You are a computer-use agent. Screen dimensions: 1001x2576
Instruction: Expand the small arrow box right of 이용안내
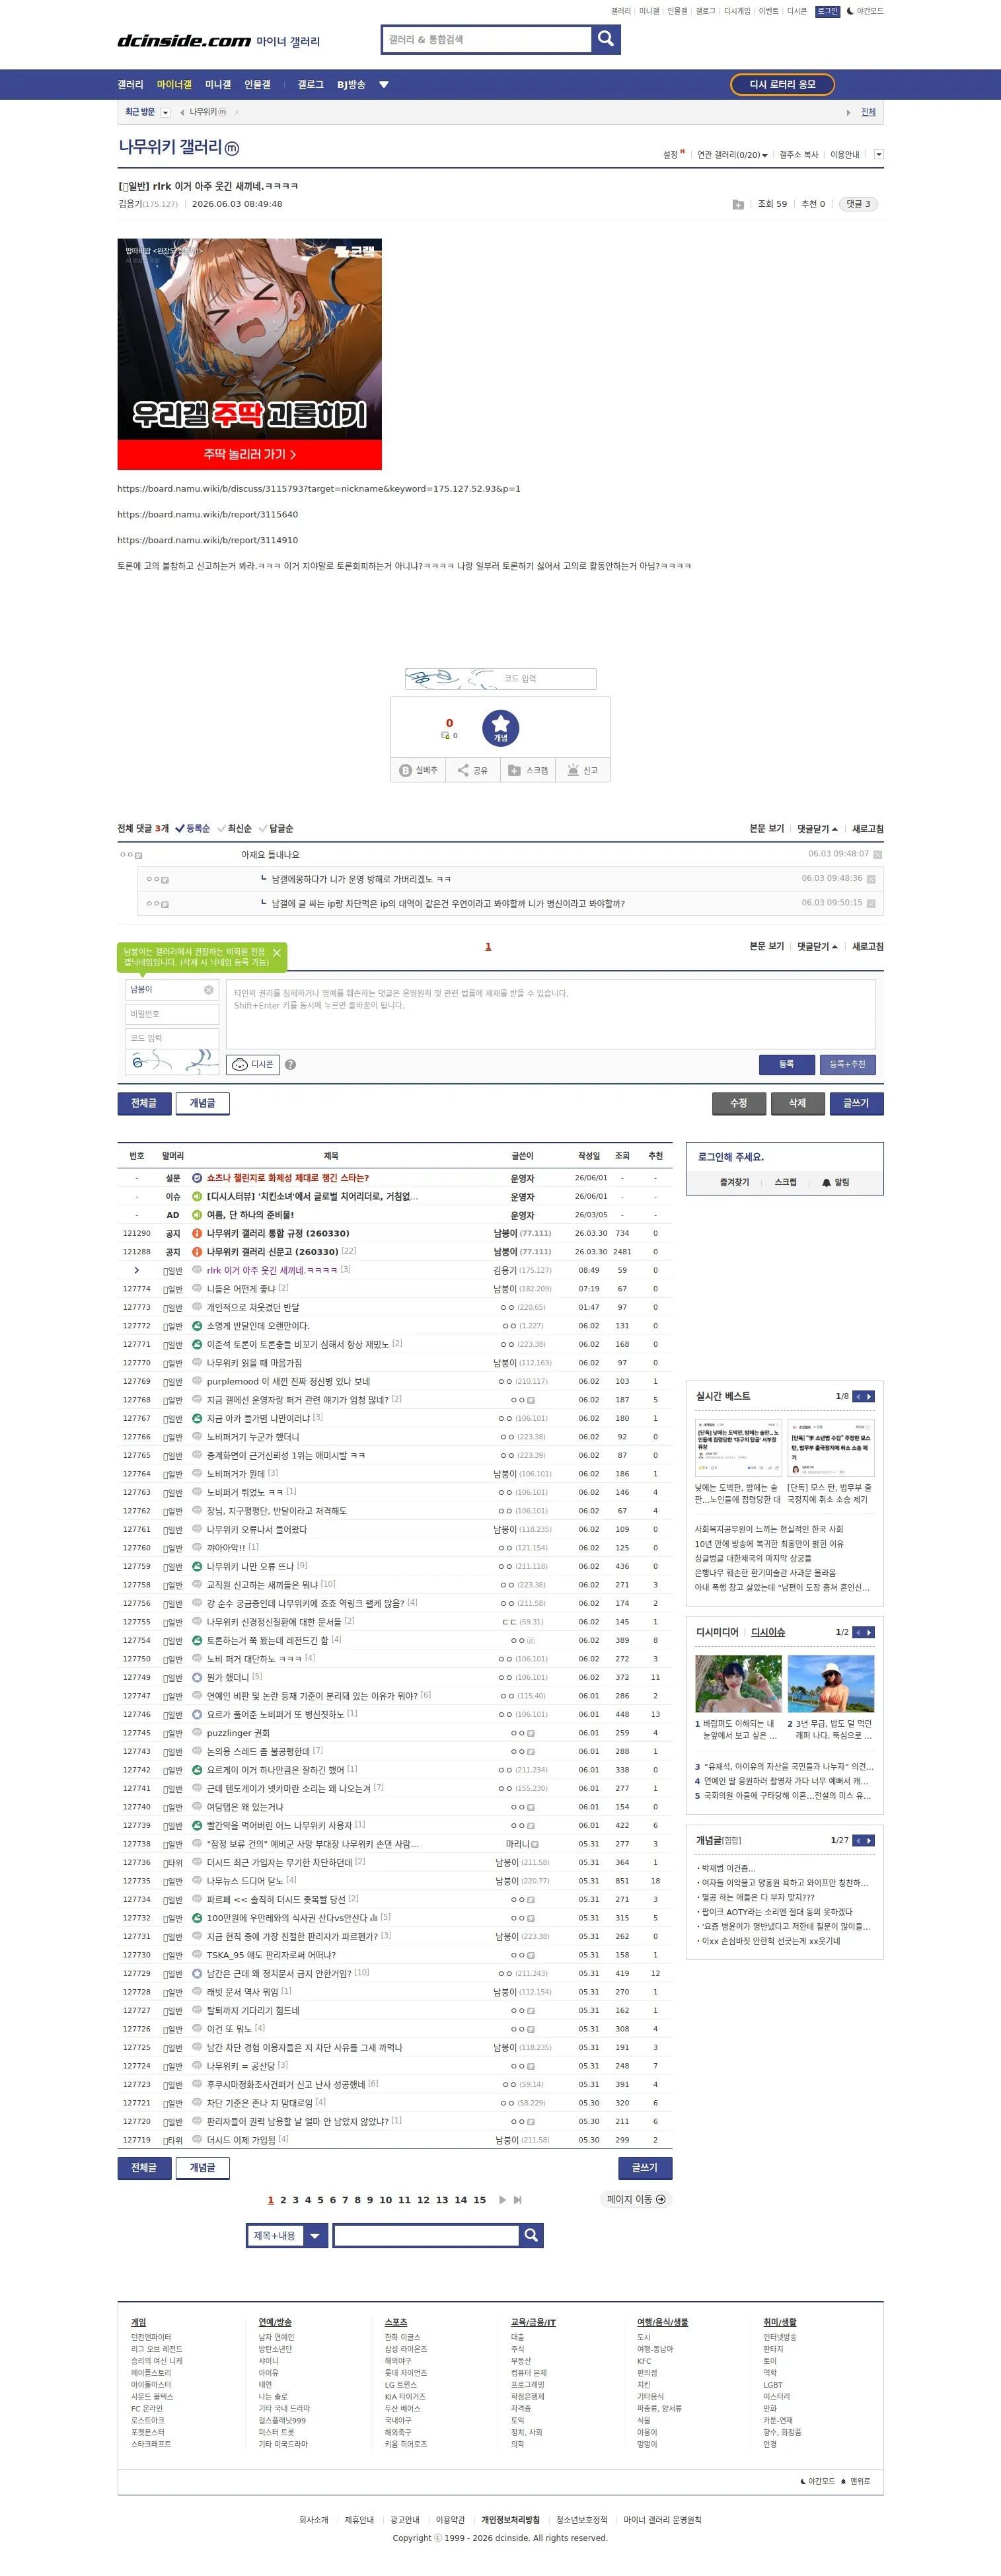click(878, 155)
